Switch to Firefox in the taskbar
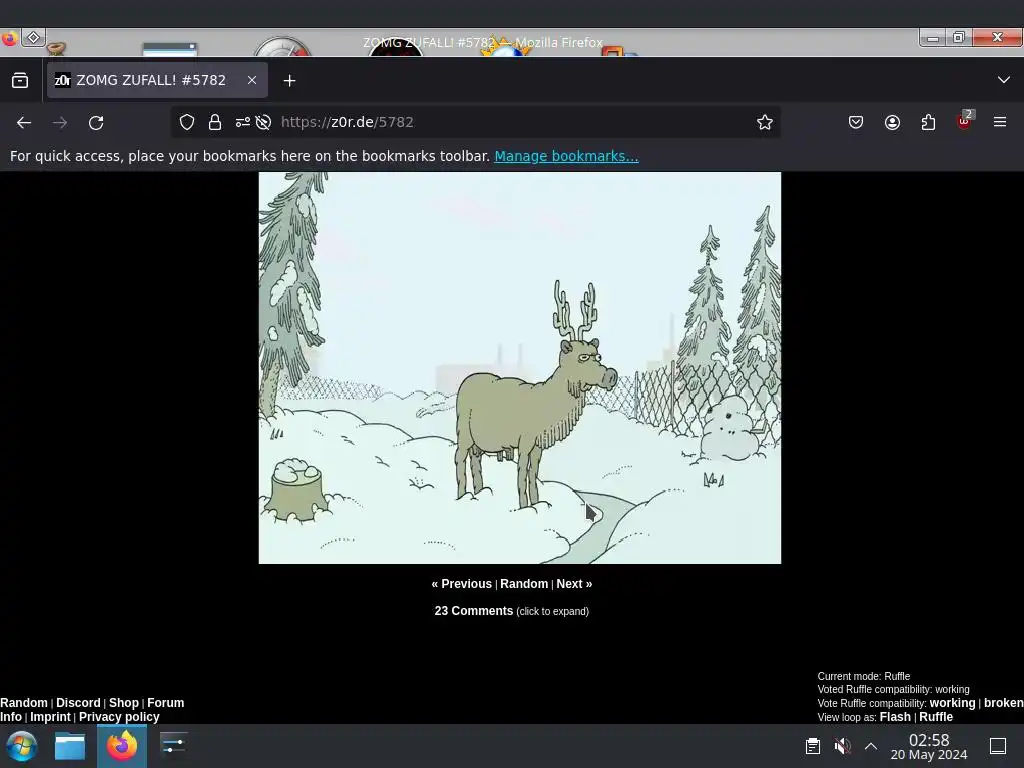Viewport: 1024px width, 768px height. pyautogui.click(x=122, y=746)
